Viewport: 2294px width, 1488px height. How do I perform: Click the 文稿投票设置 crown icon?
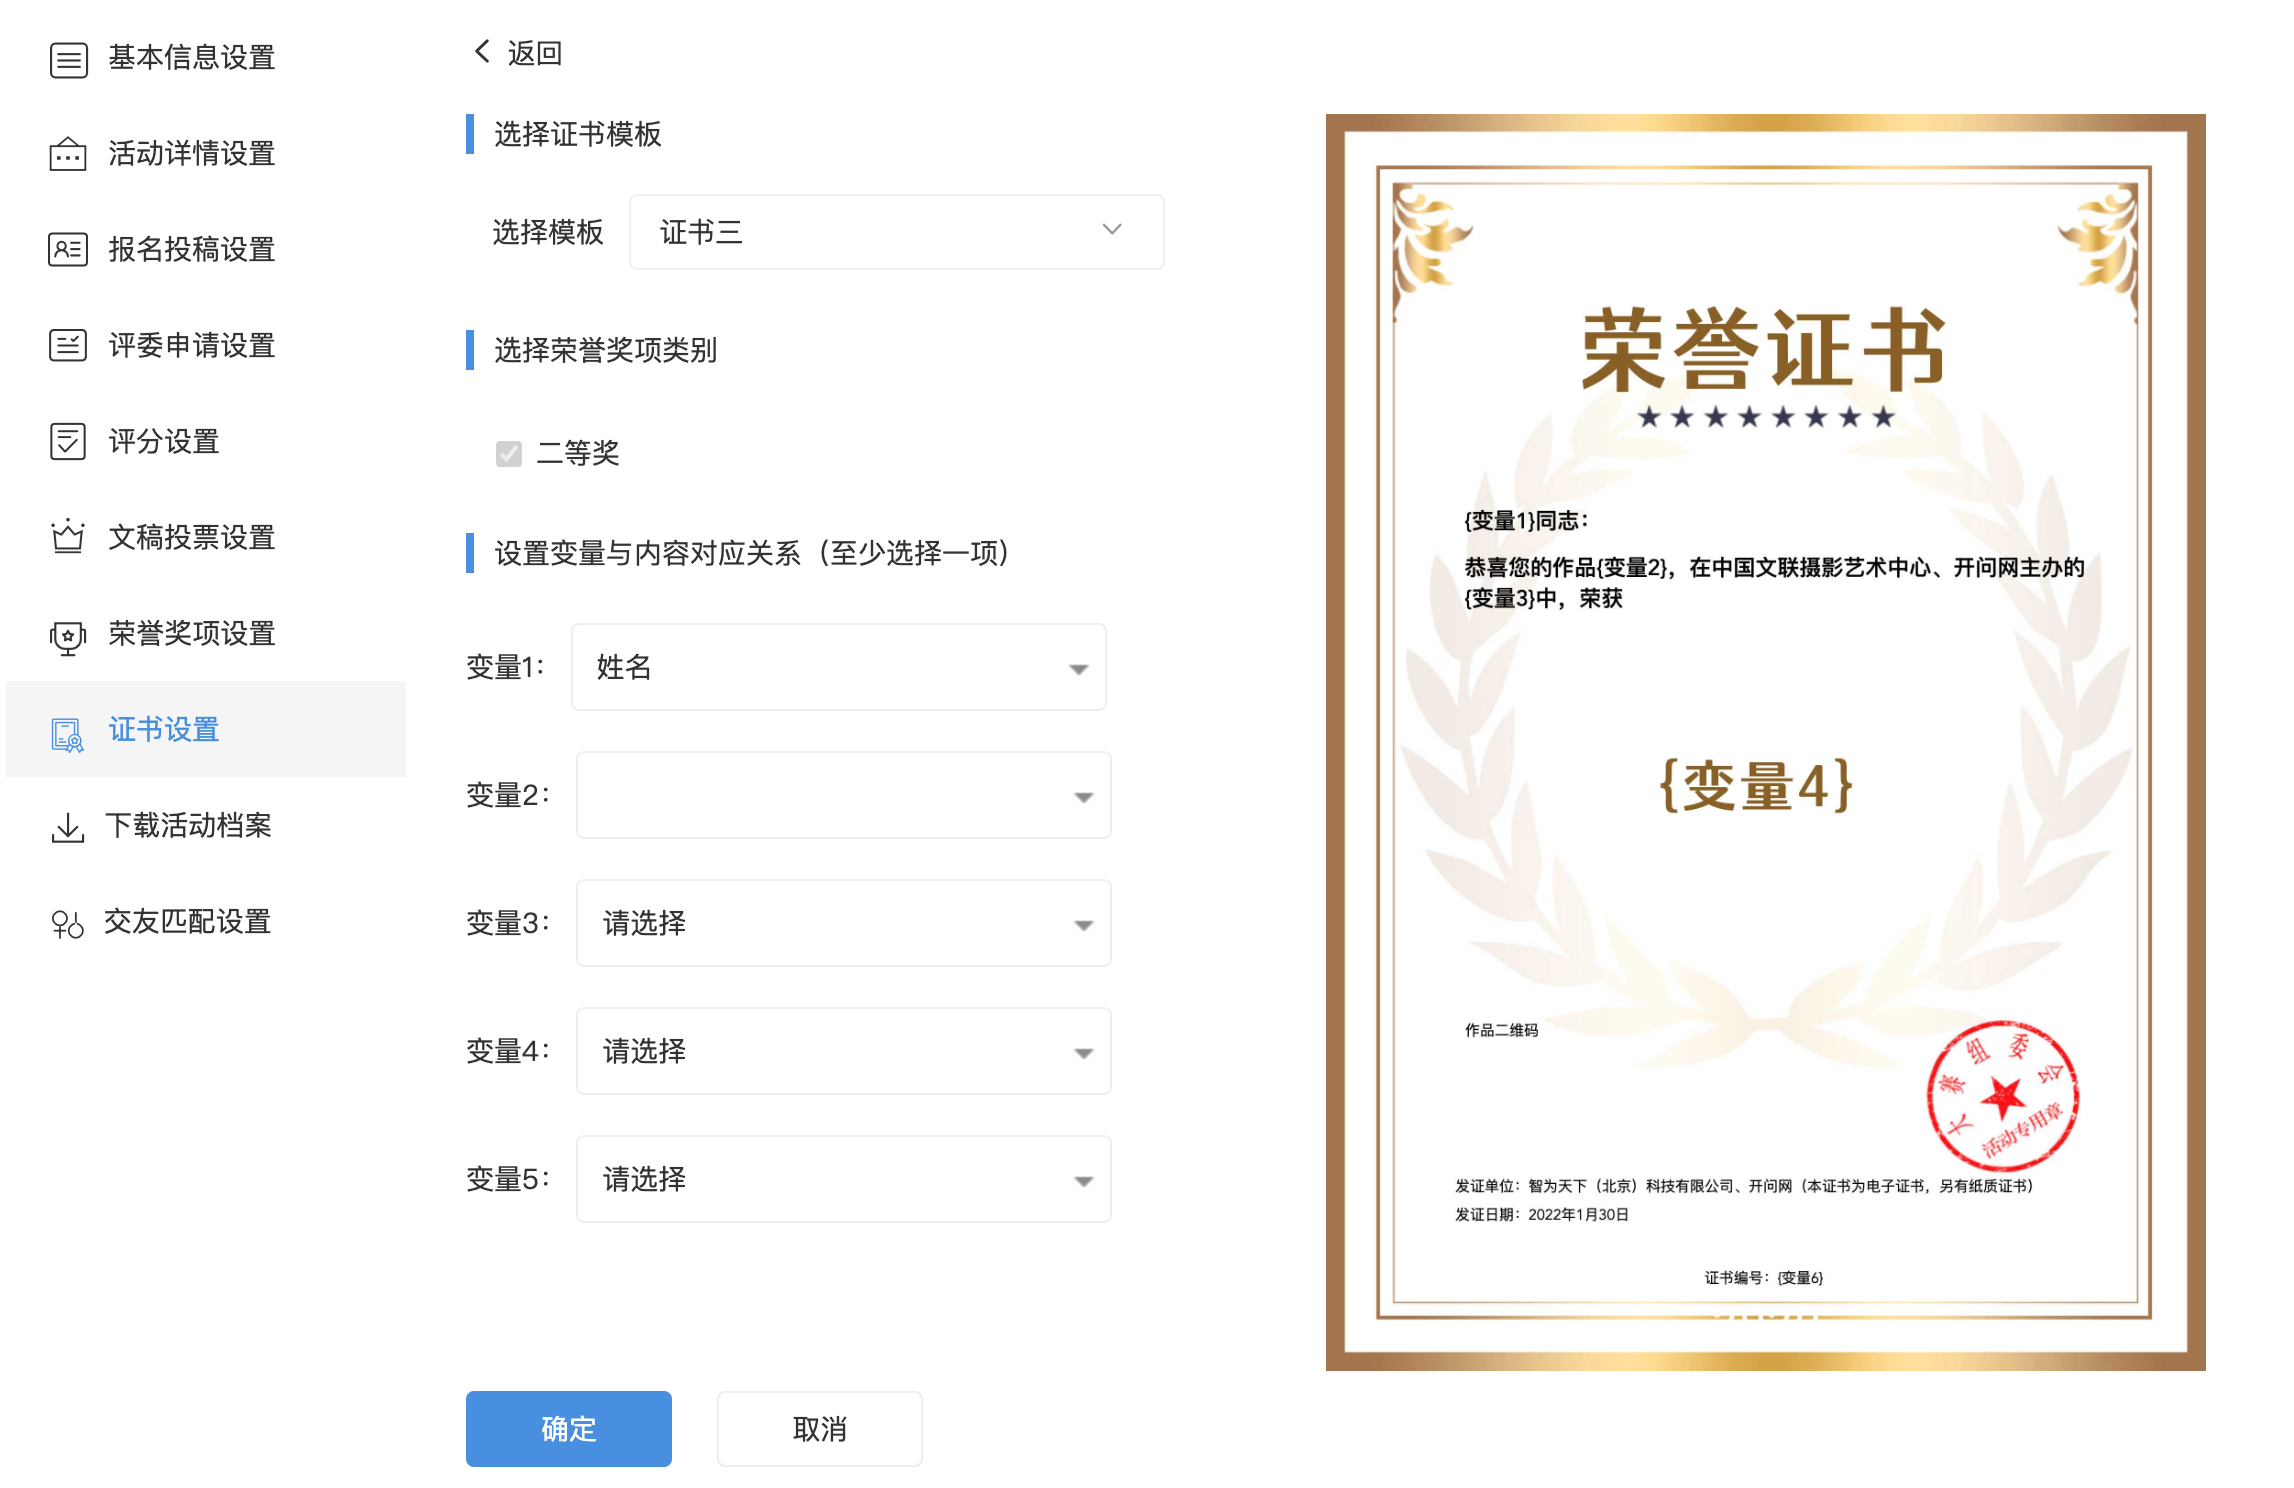(68, 538)
